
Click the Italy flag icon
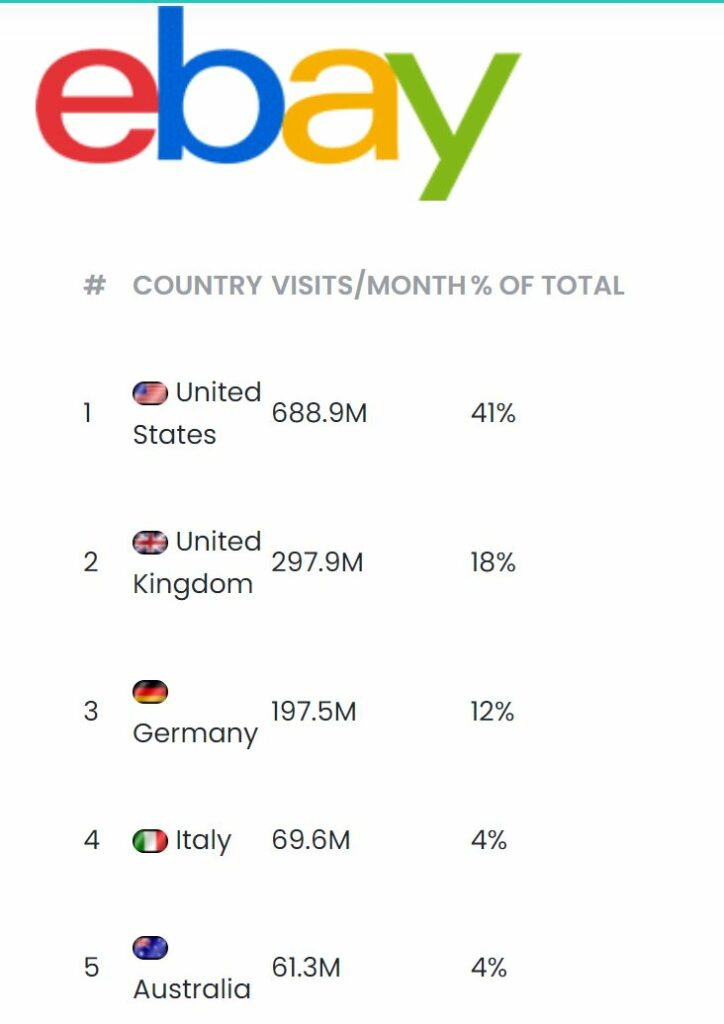(x=150, y=840)
